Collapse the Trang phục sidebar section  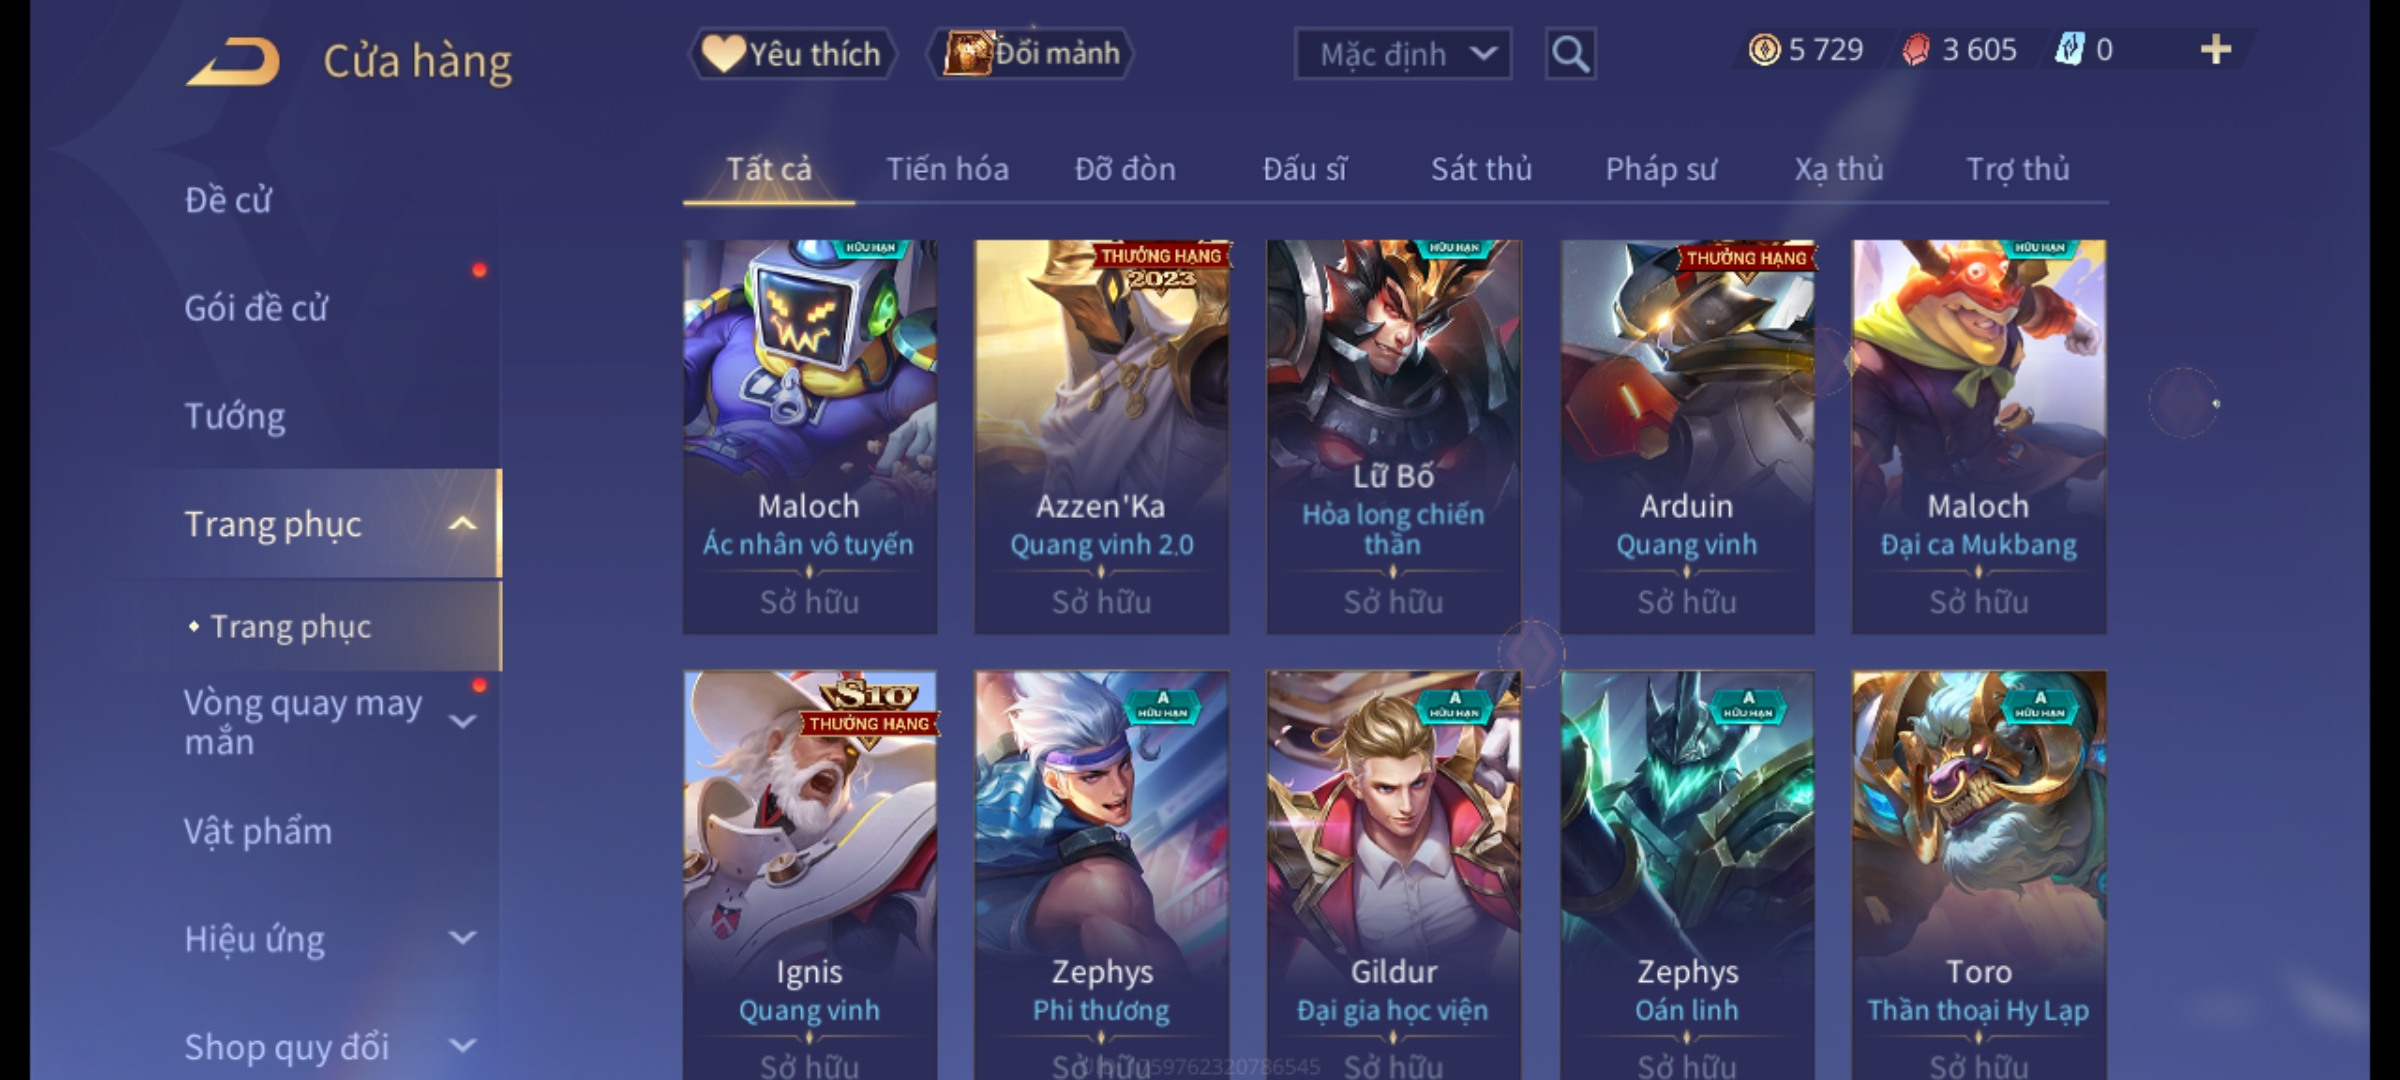(462, 524)
